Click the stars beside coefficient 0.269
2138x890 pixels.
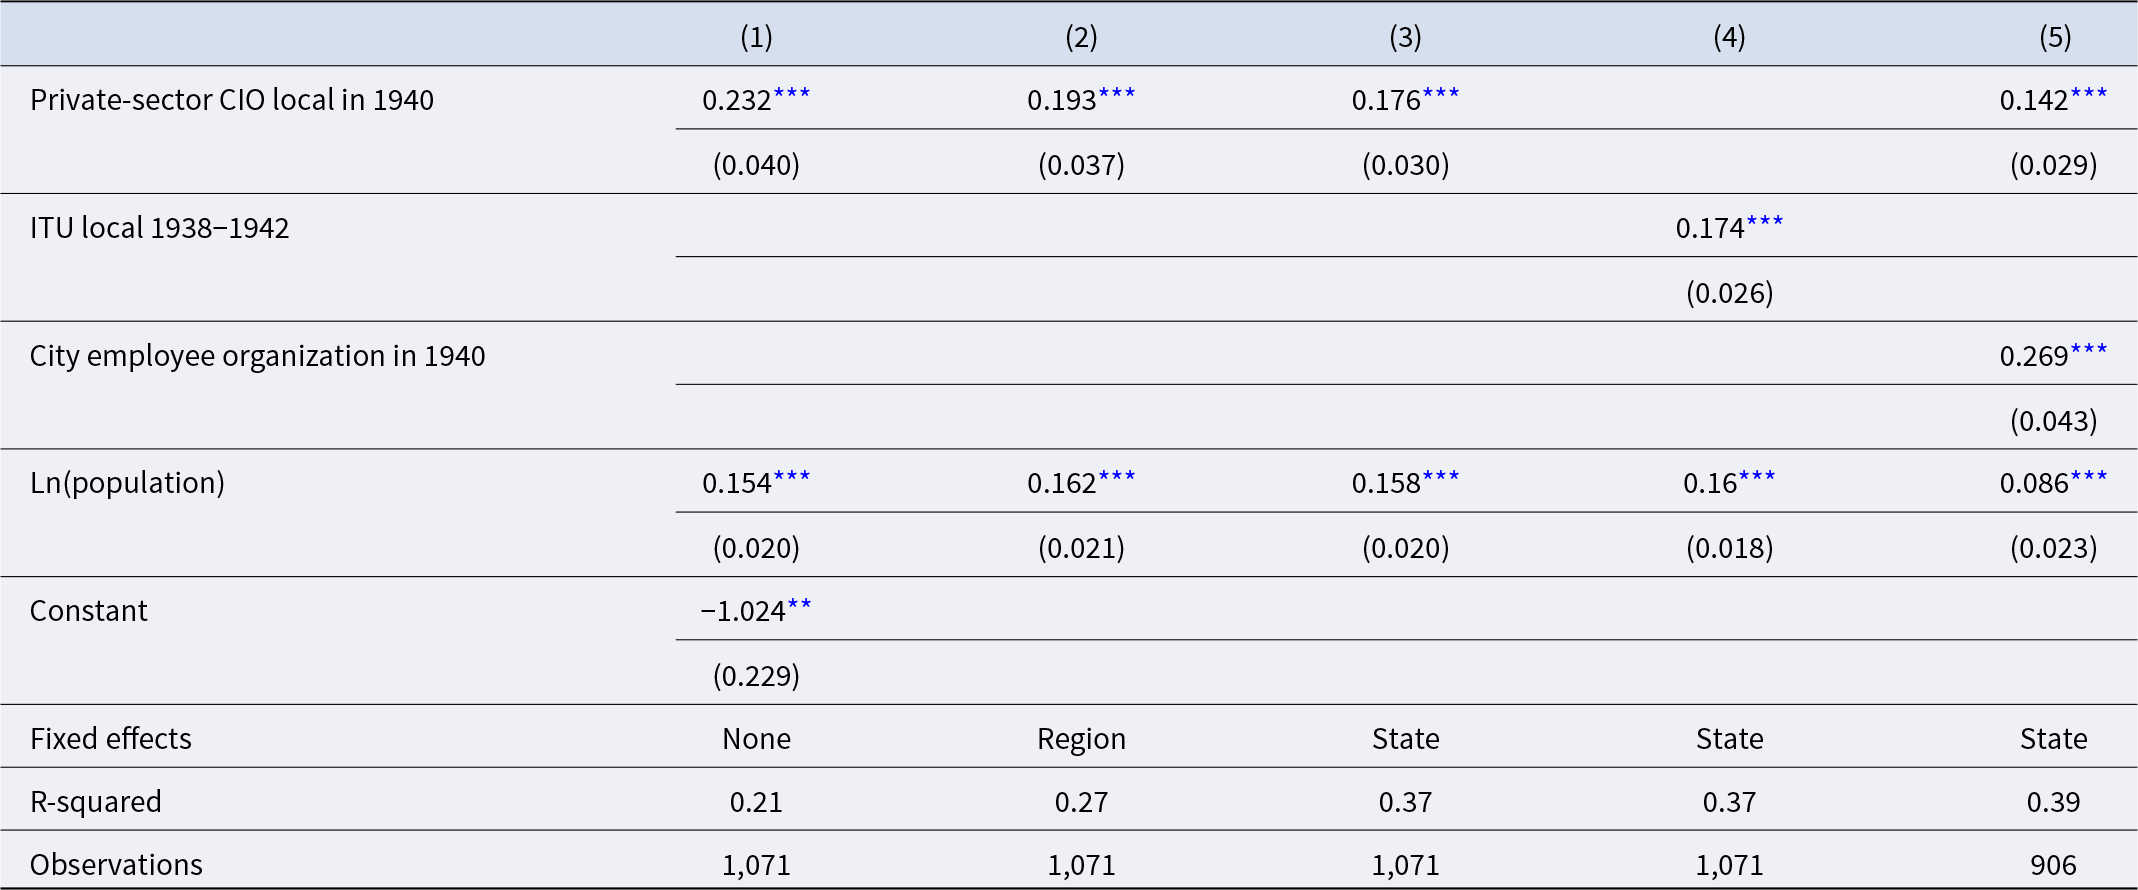(2089, 350)
